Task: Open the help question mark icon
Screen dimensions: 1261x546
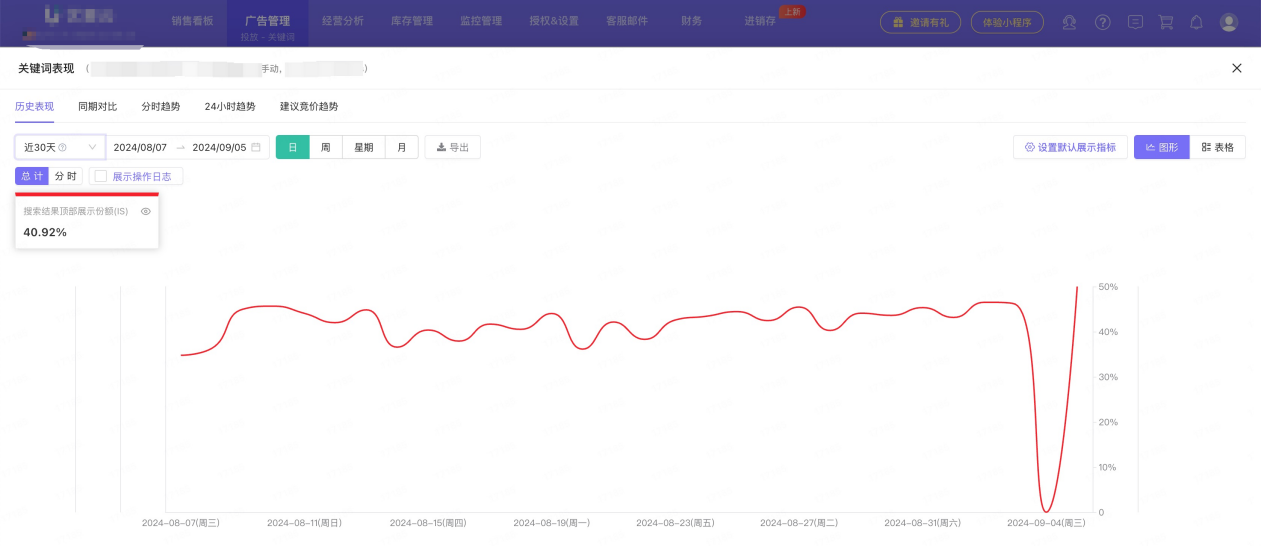Action: pos(1103,22)
